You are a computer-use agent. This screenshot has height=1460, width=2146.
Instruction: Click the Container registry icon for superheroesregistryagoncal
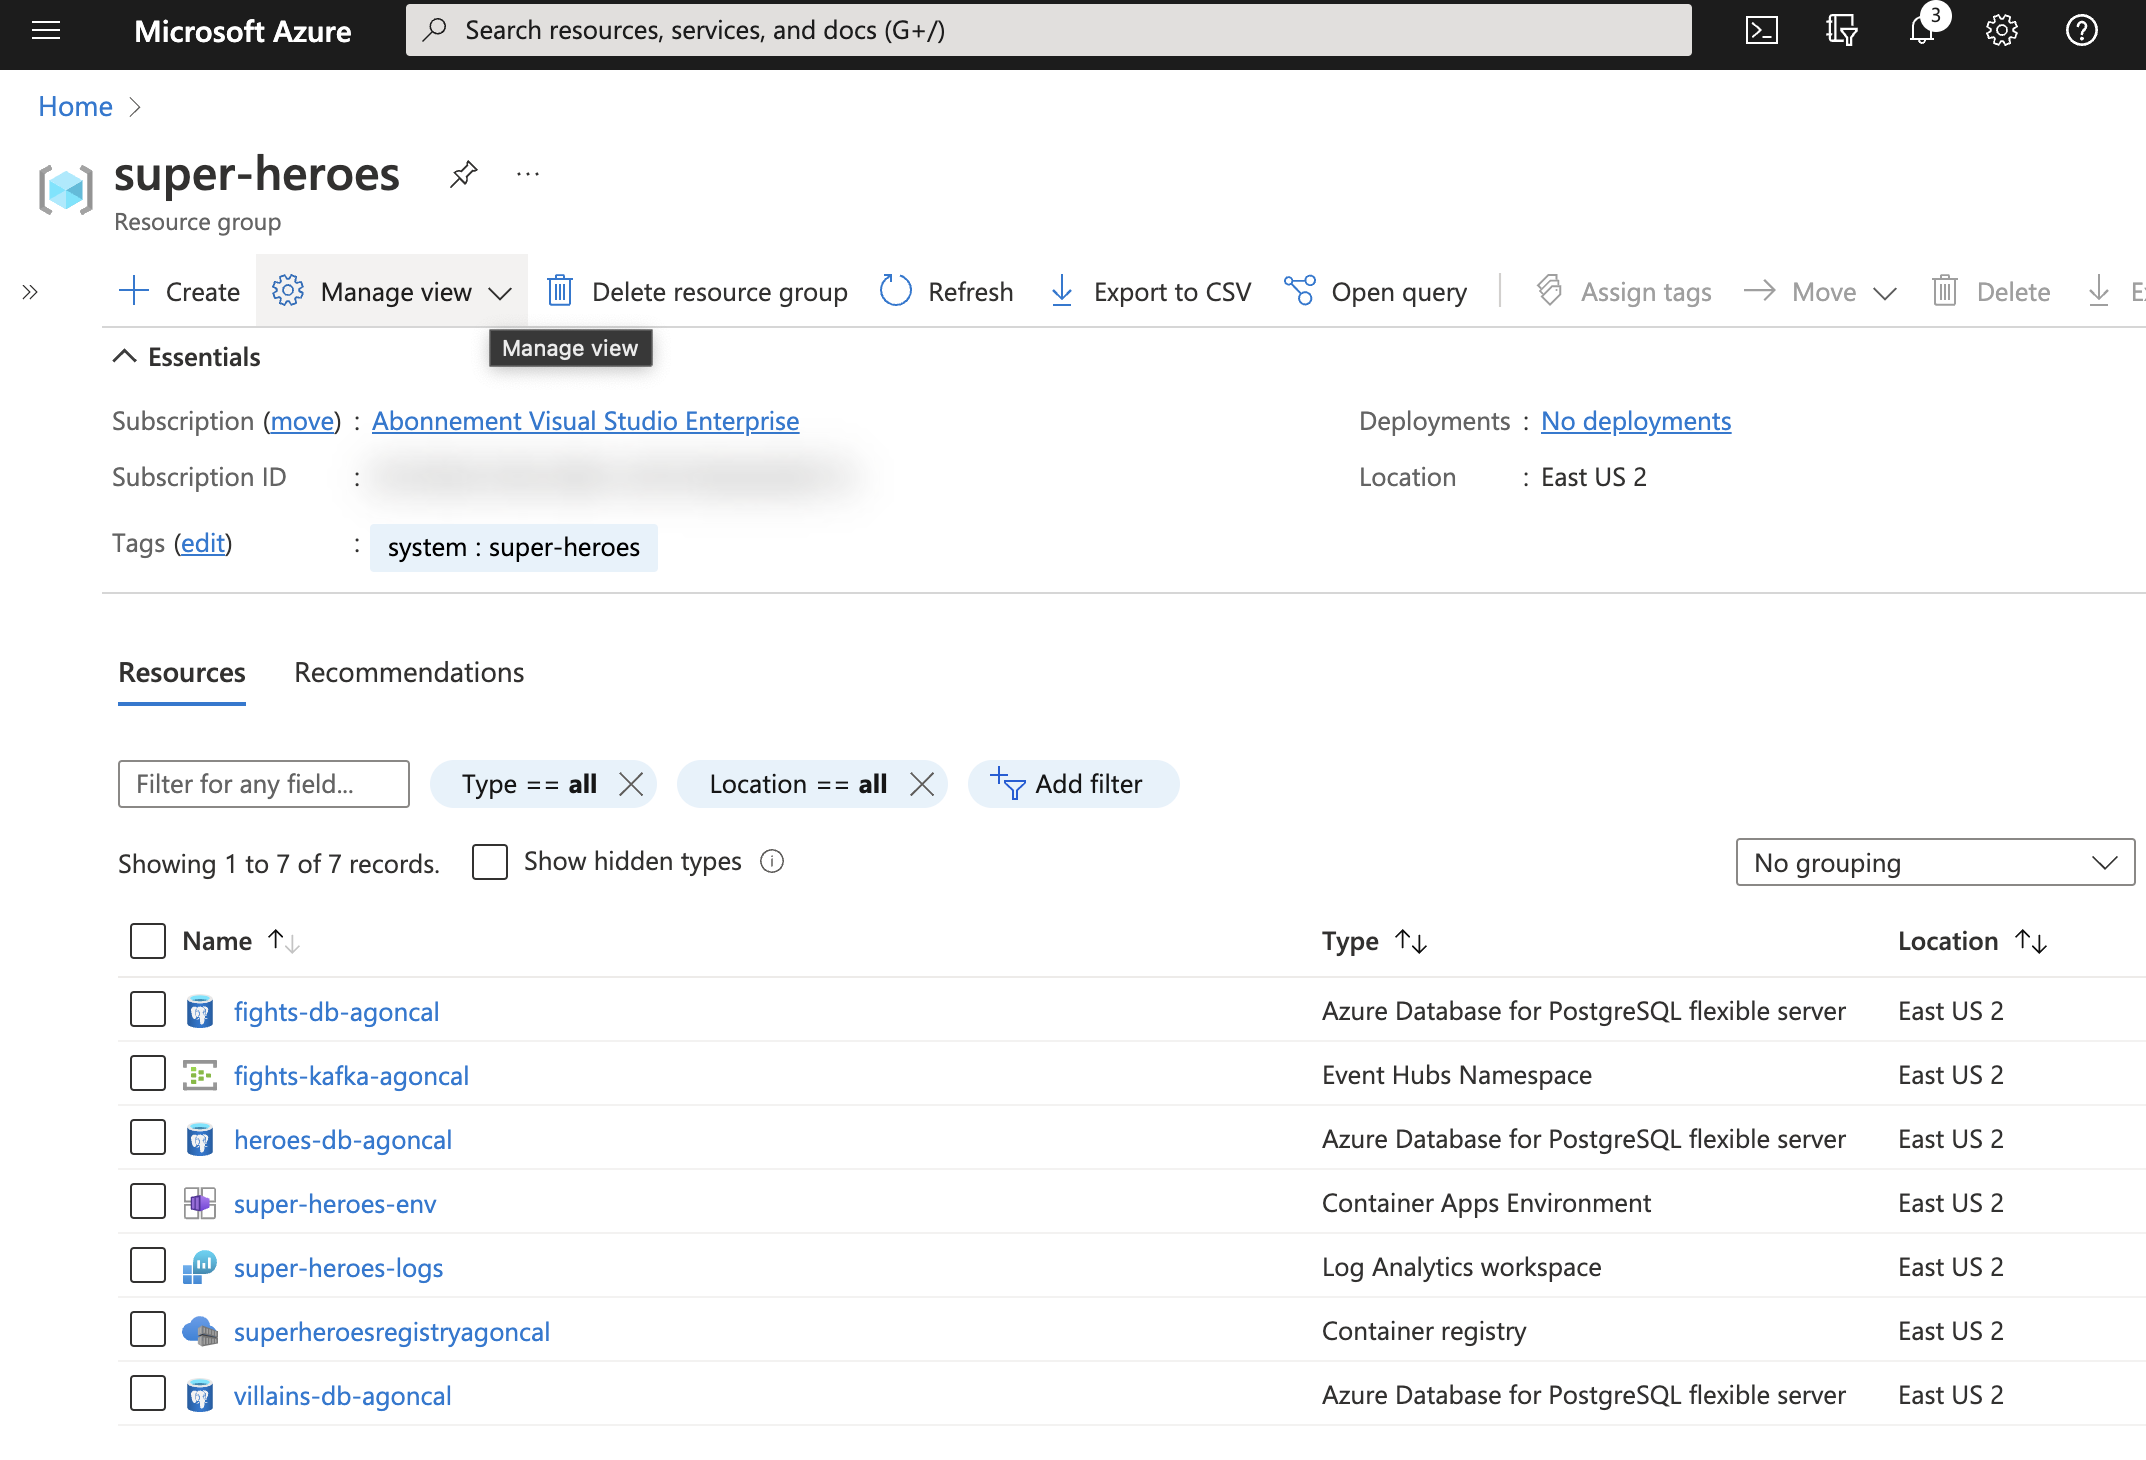click(x=199, y=1331)
